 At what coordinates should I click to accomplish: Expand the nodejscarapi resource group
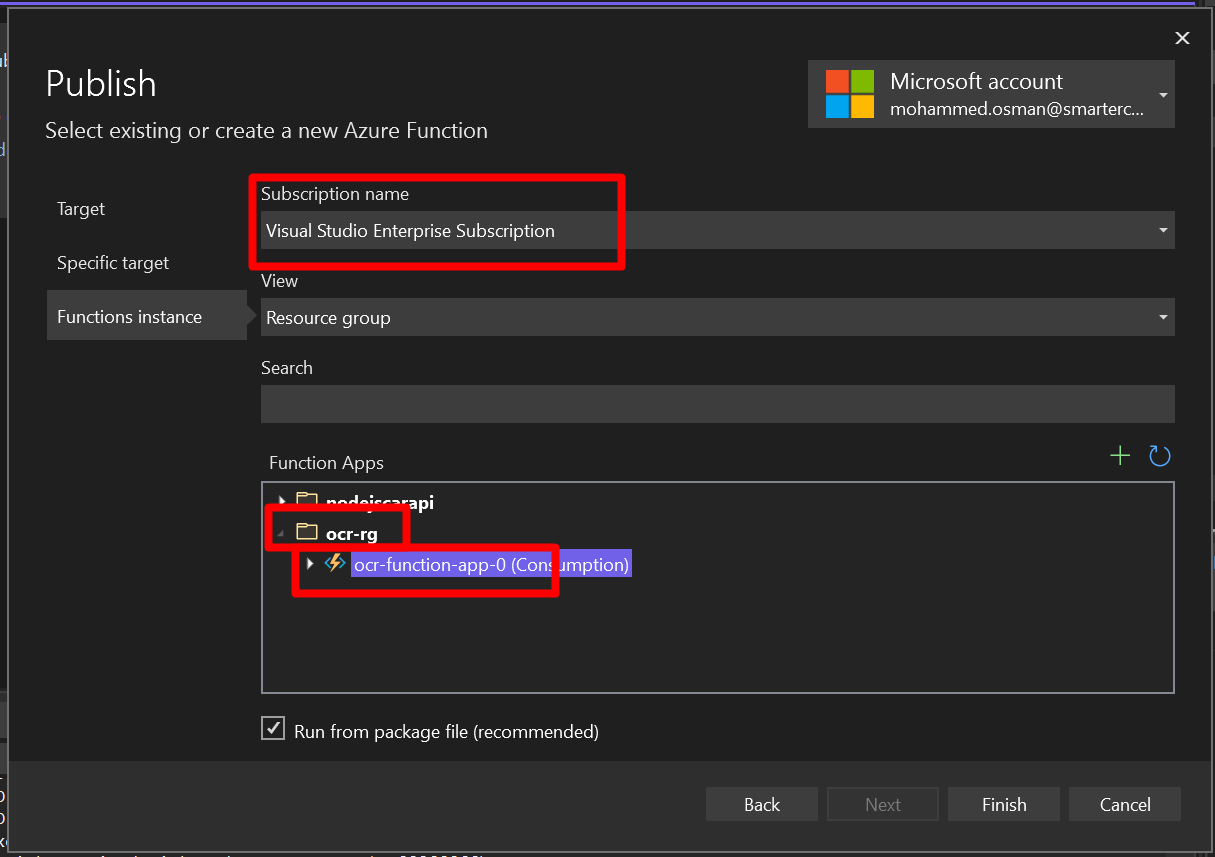click(282, 502)
